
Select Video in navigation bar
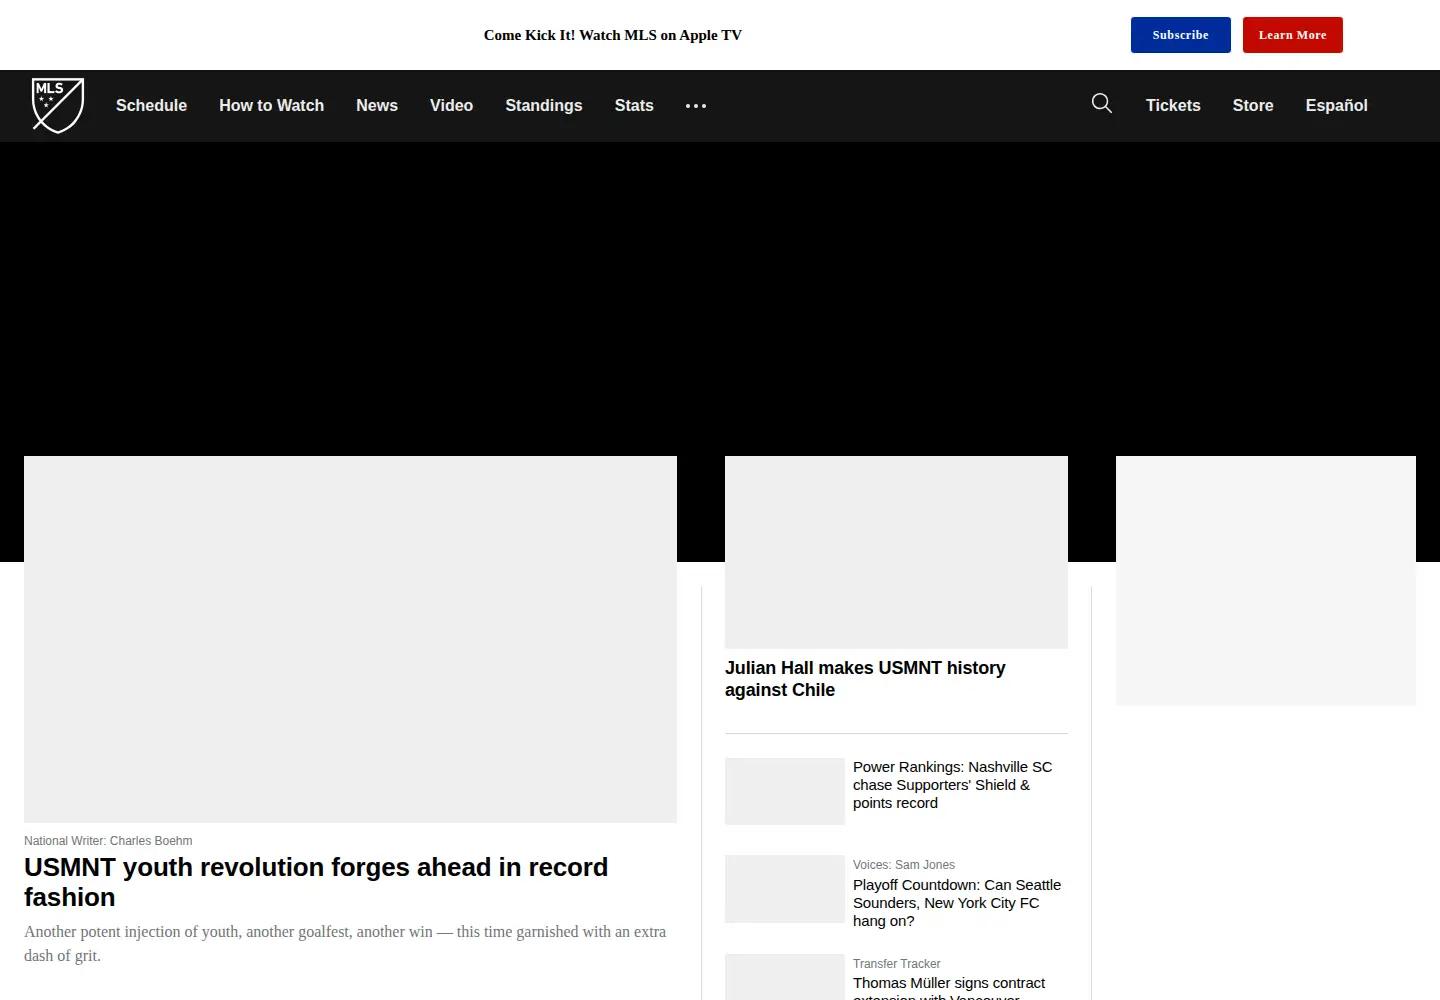(x=451, y=105)
